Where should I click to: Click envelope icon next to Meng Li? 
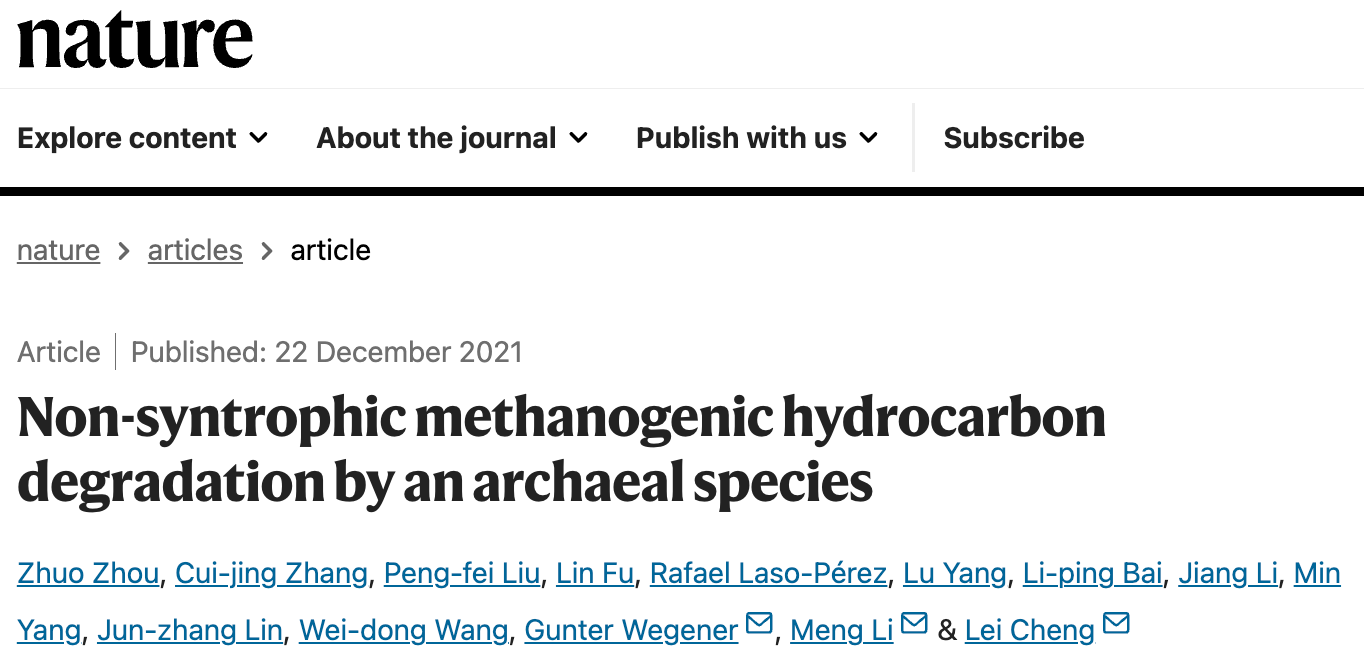coord(915,625)
